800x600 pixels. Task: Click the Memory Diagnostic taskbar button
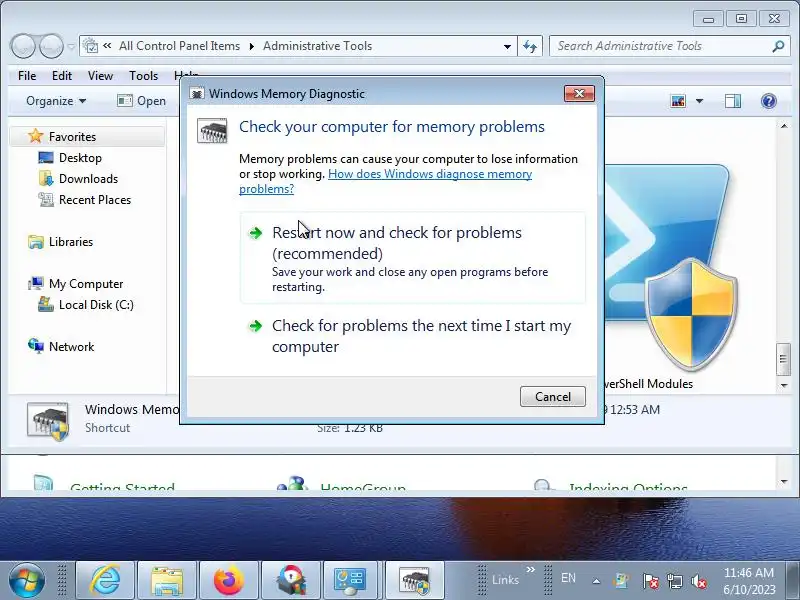[x=414, y=580]
